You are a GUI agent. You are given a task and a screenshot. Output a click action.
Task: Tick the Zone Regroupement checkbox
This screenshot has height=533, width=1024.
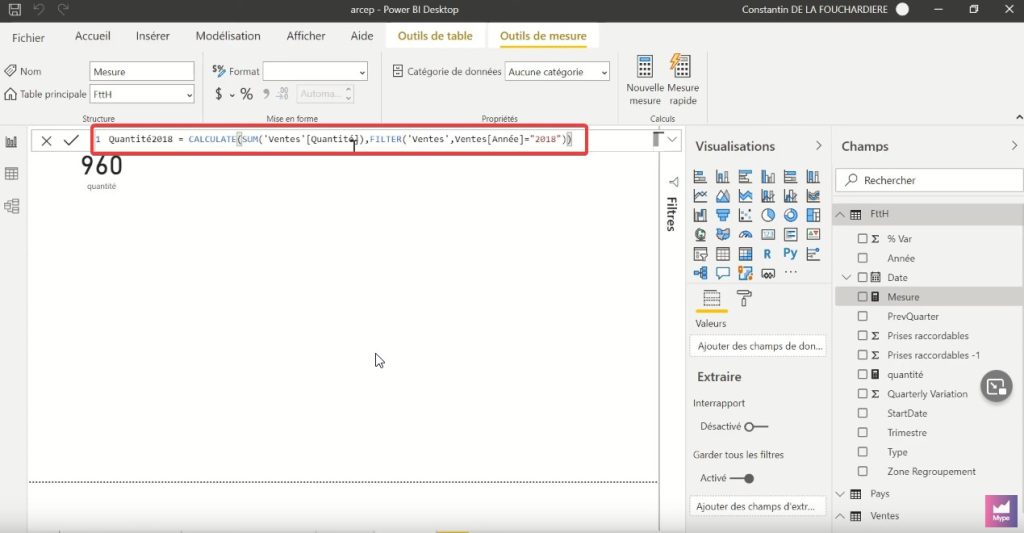862,472
